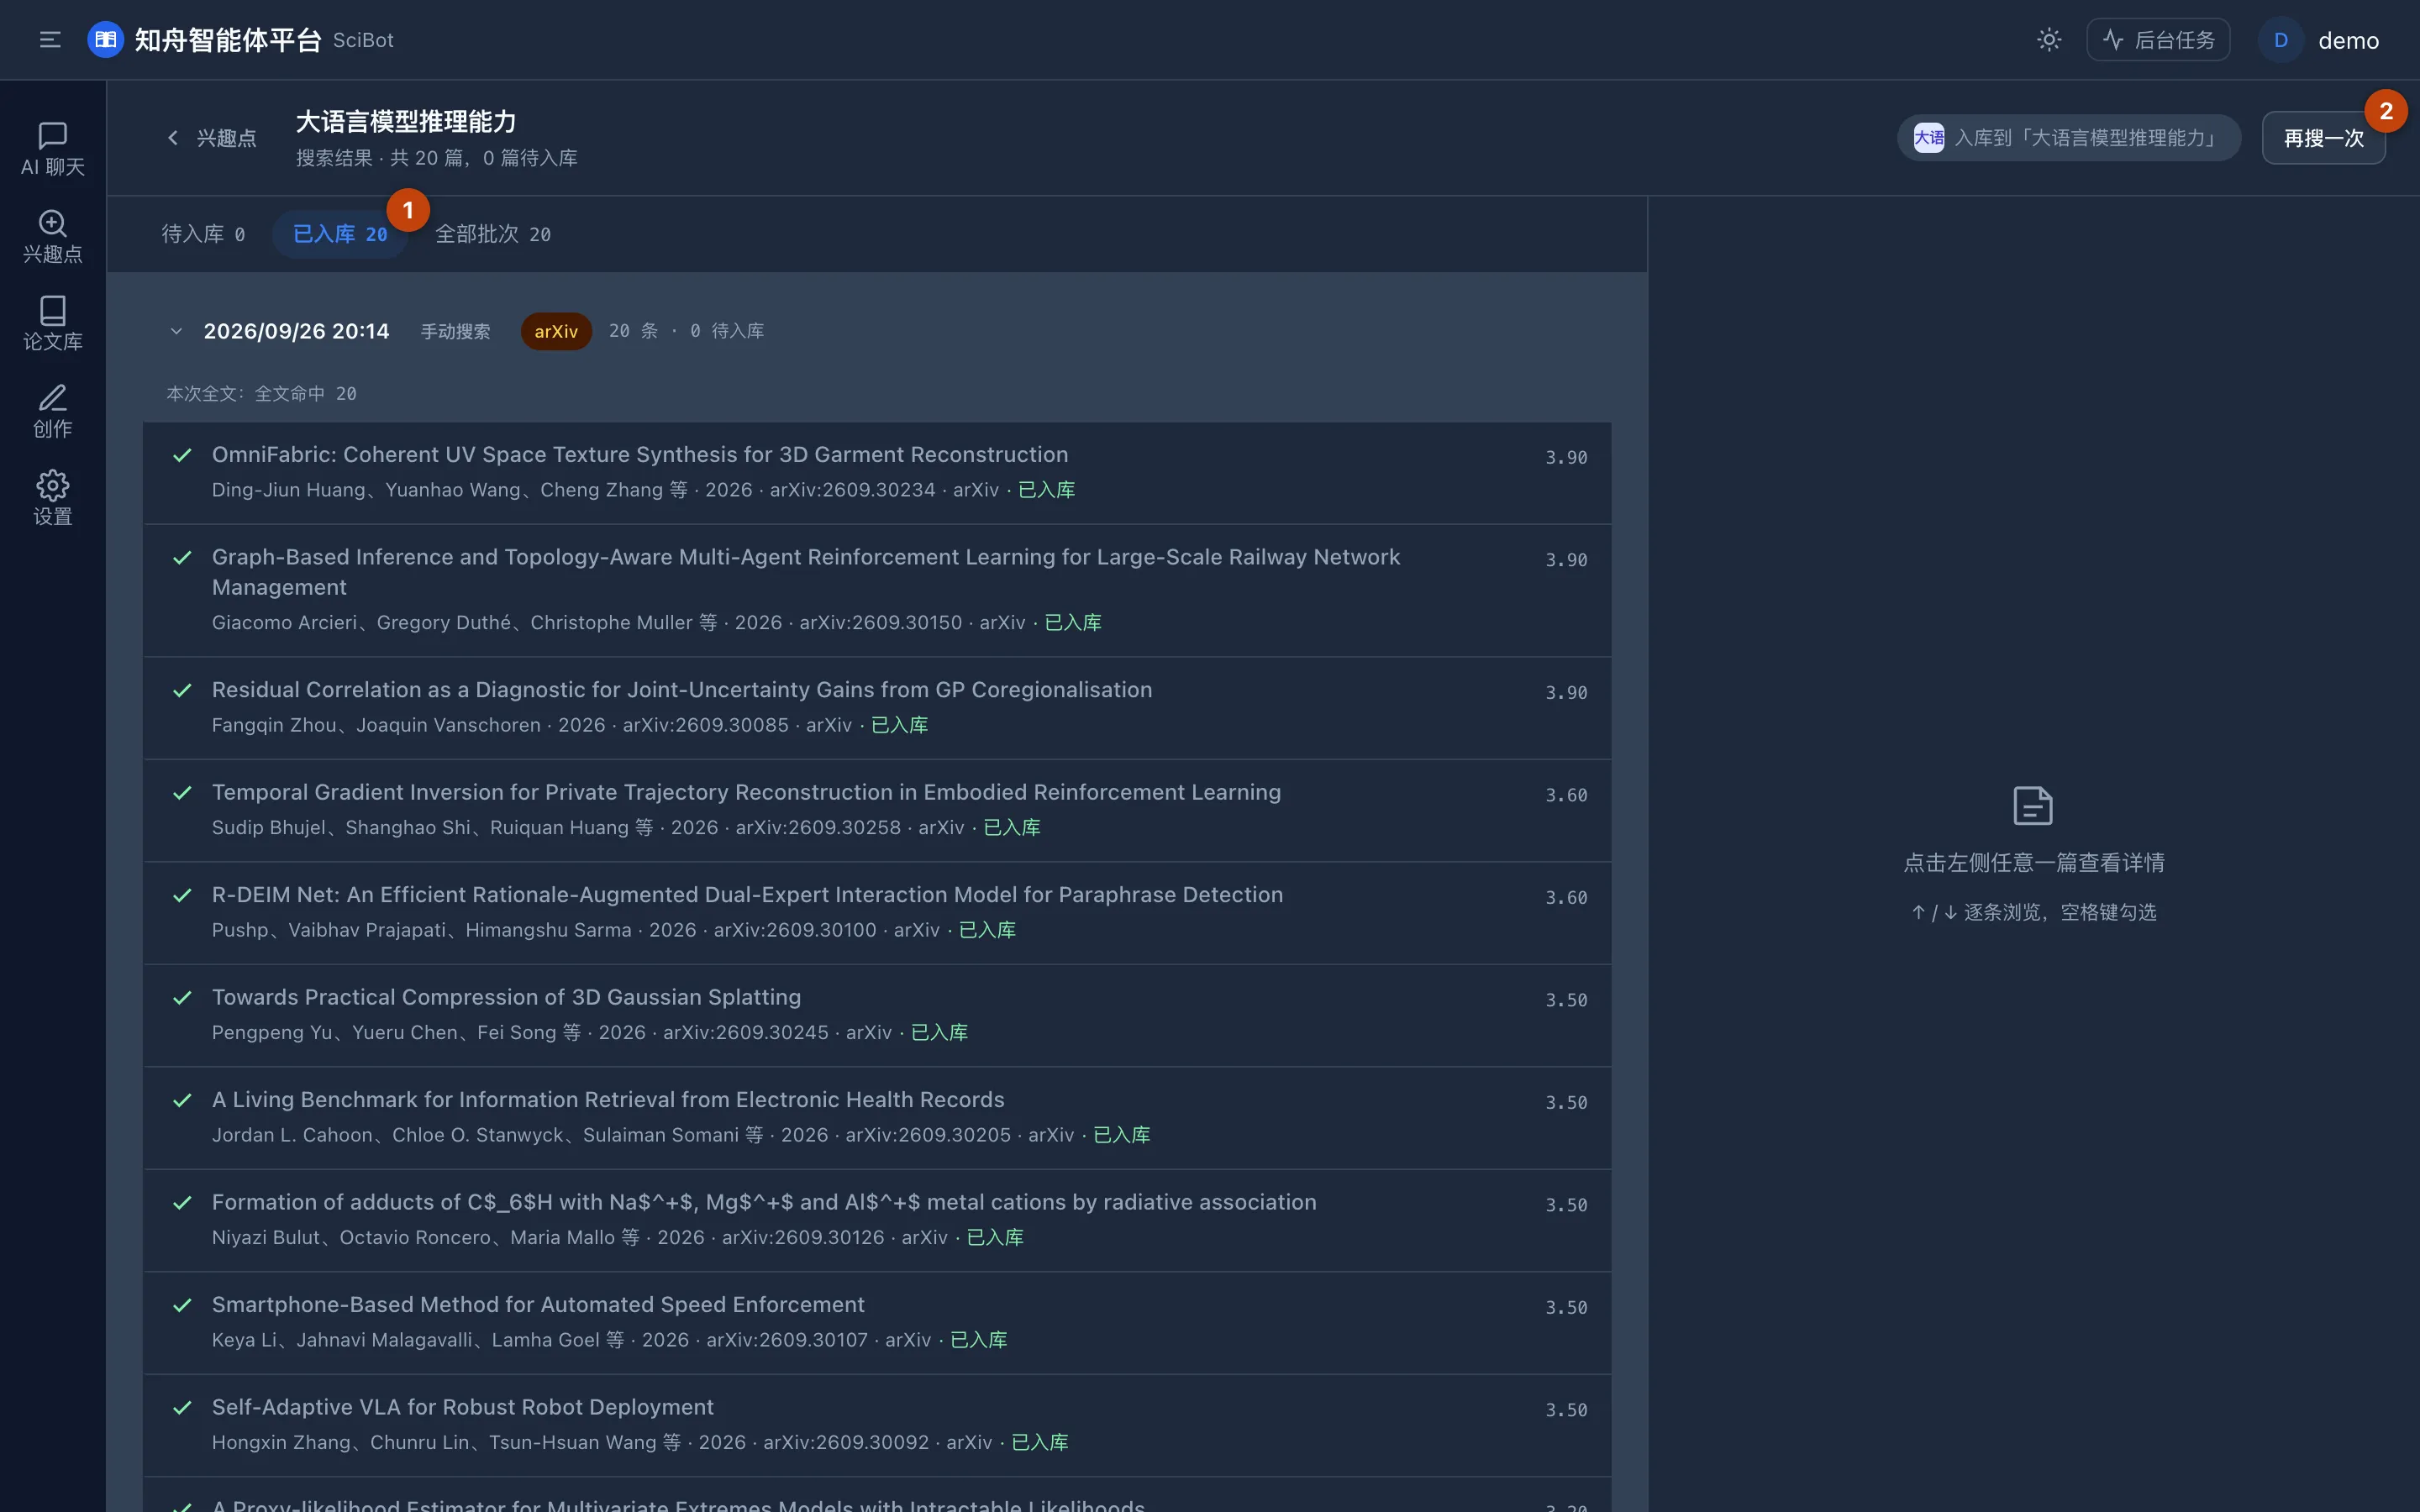
Task: Click the arXiv source badge
Action: coord(556,331)
